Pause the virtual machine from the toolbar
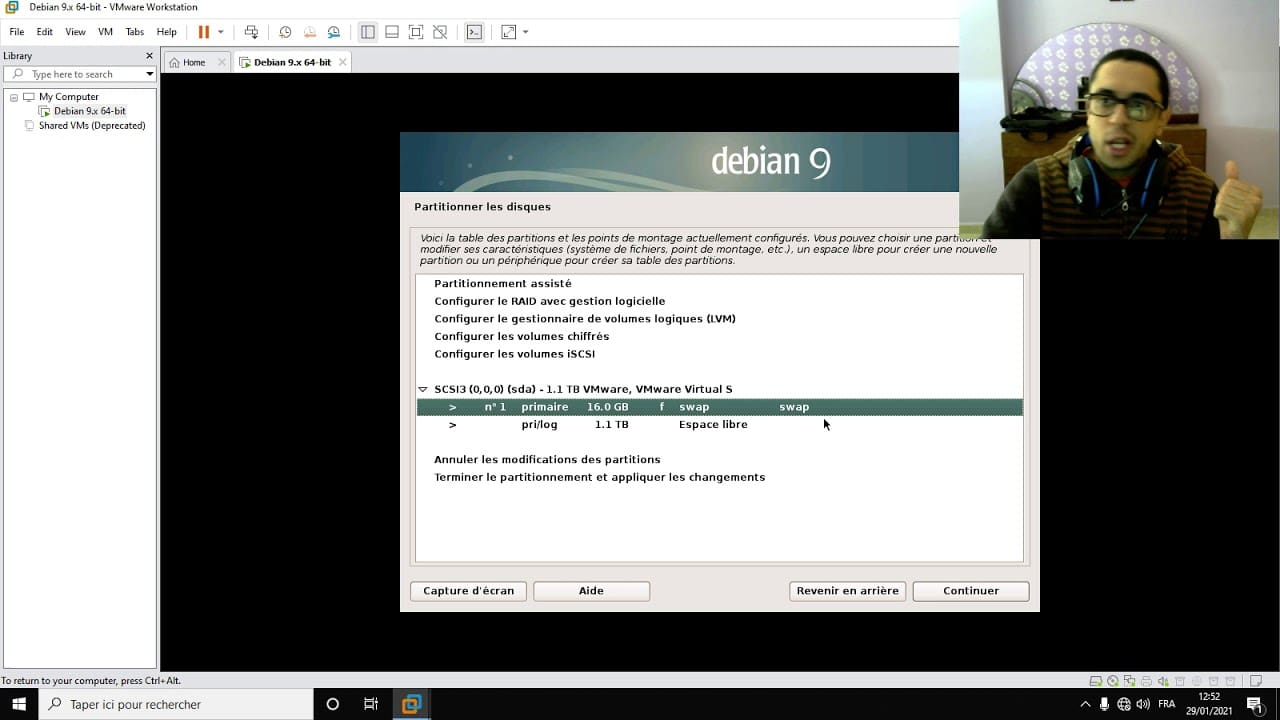The image size is (1280, 720). pos(203,32)
